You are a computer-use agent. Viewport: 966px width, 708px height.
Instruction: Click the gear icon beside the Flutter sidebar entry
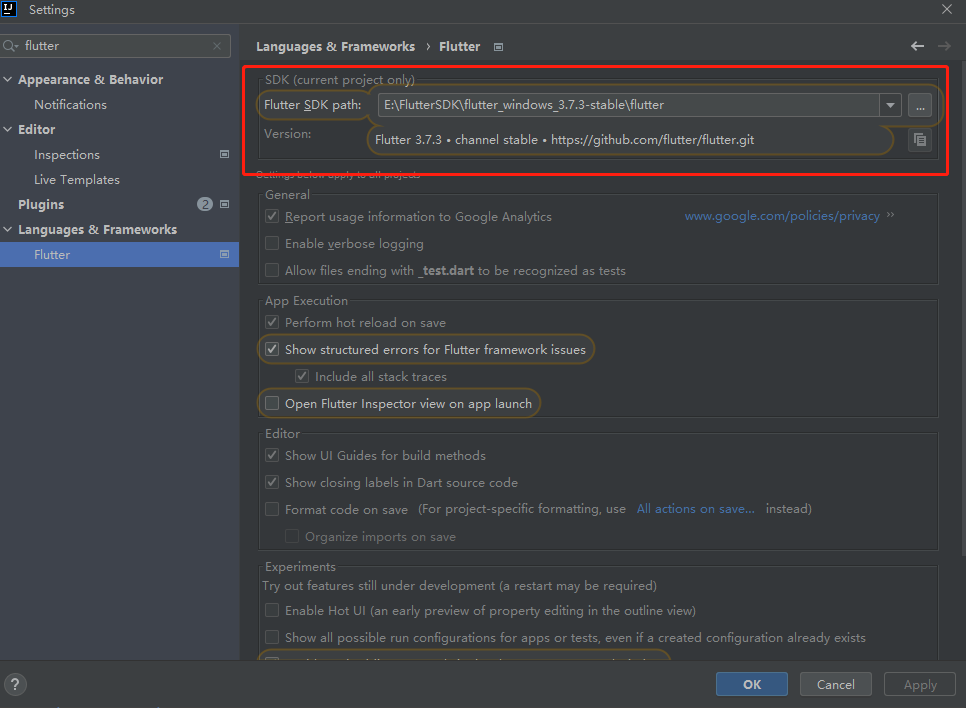point(224,254)
